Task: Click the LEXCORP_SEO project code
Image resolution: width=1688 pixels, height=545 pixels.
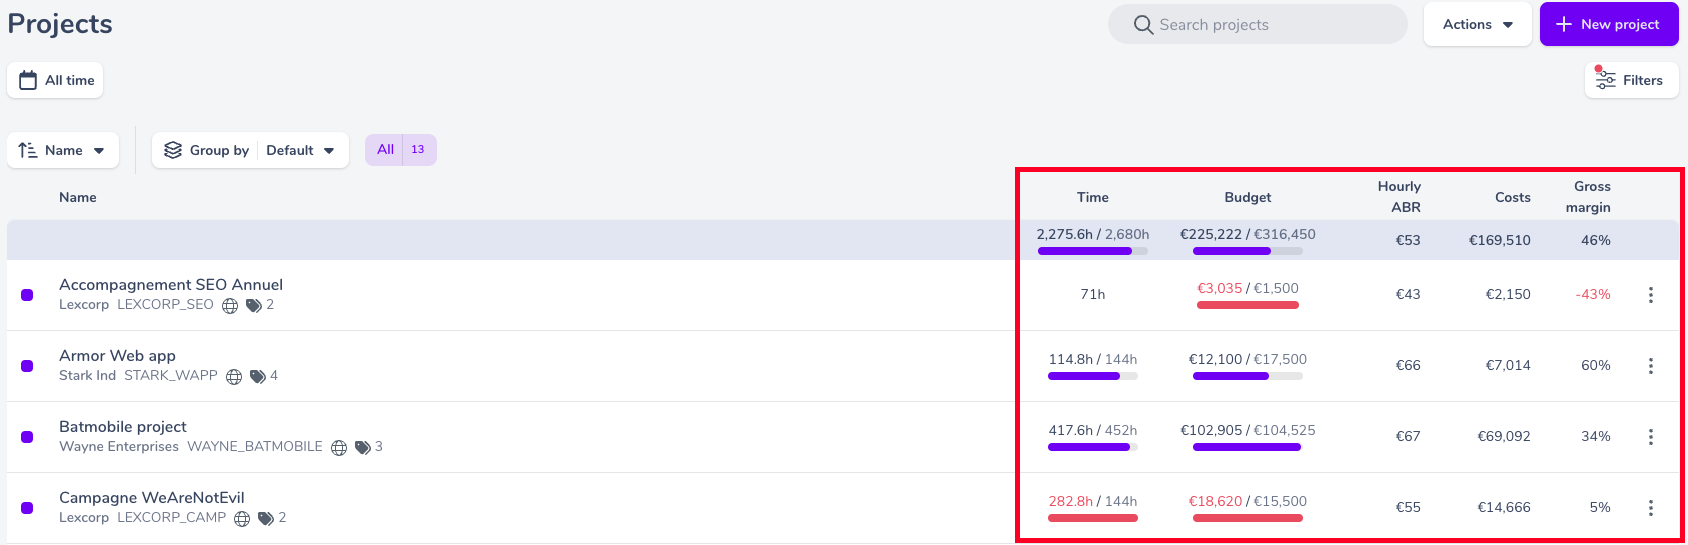Action: tap(165, 304)
